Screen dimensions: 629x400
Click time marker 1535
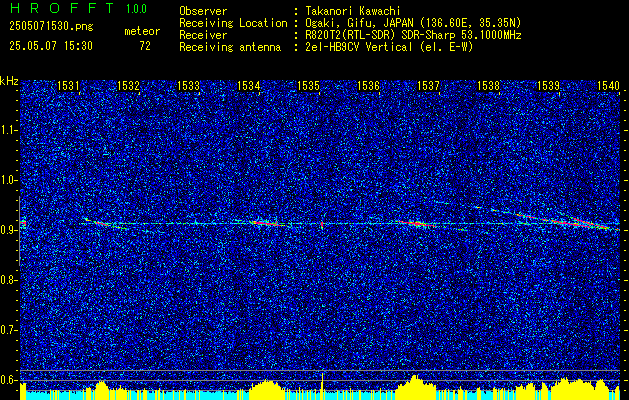pos(308,85)
